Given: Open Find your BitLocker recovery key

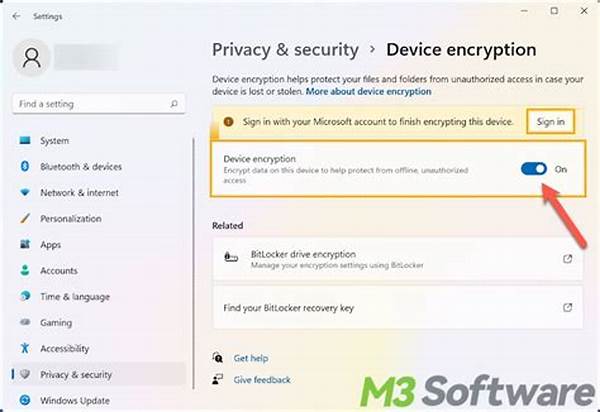Looking at the screenshot, I should click(289, 307).
